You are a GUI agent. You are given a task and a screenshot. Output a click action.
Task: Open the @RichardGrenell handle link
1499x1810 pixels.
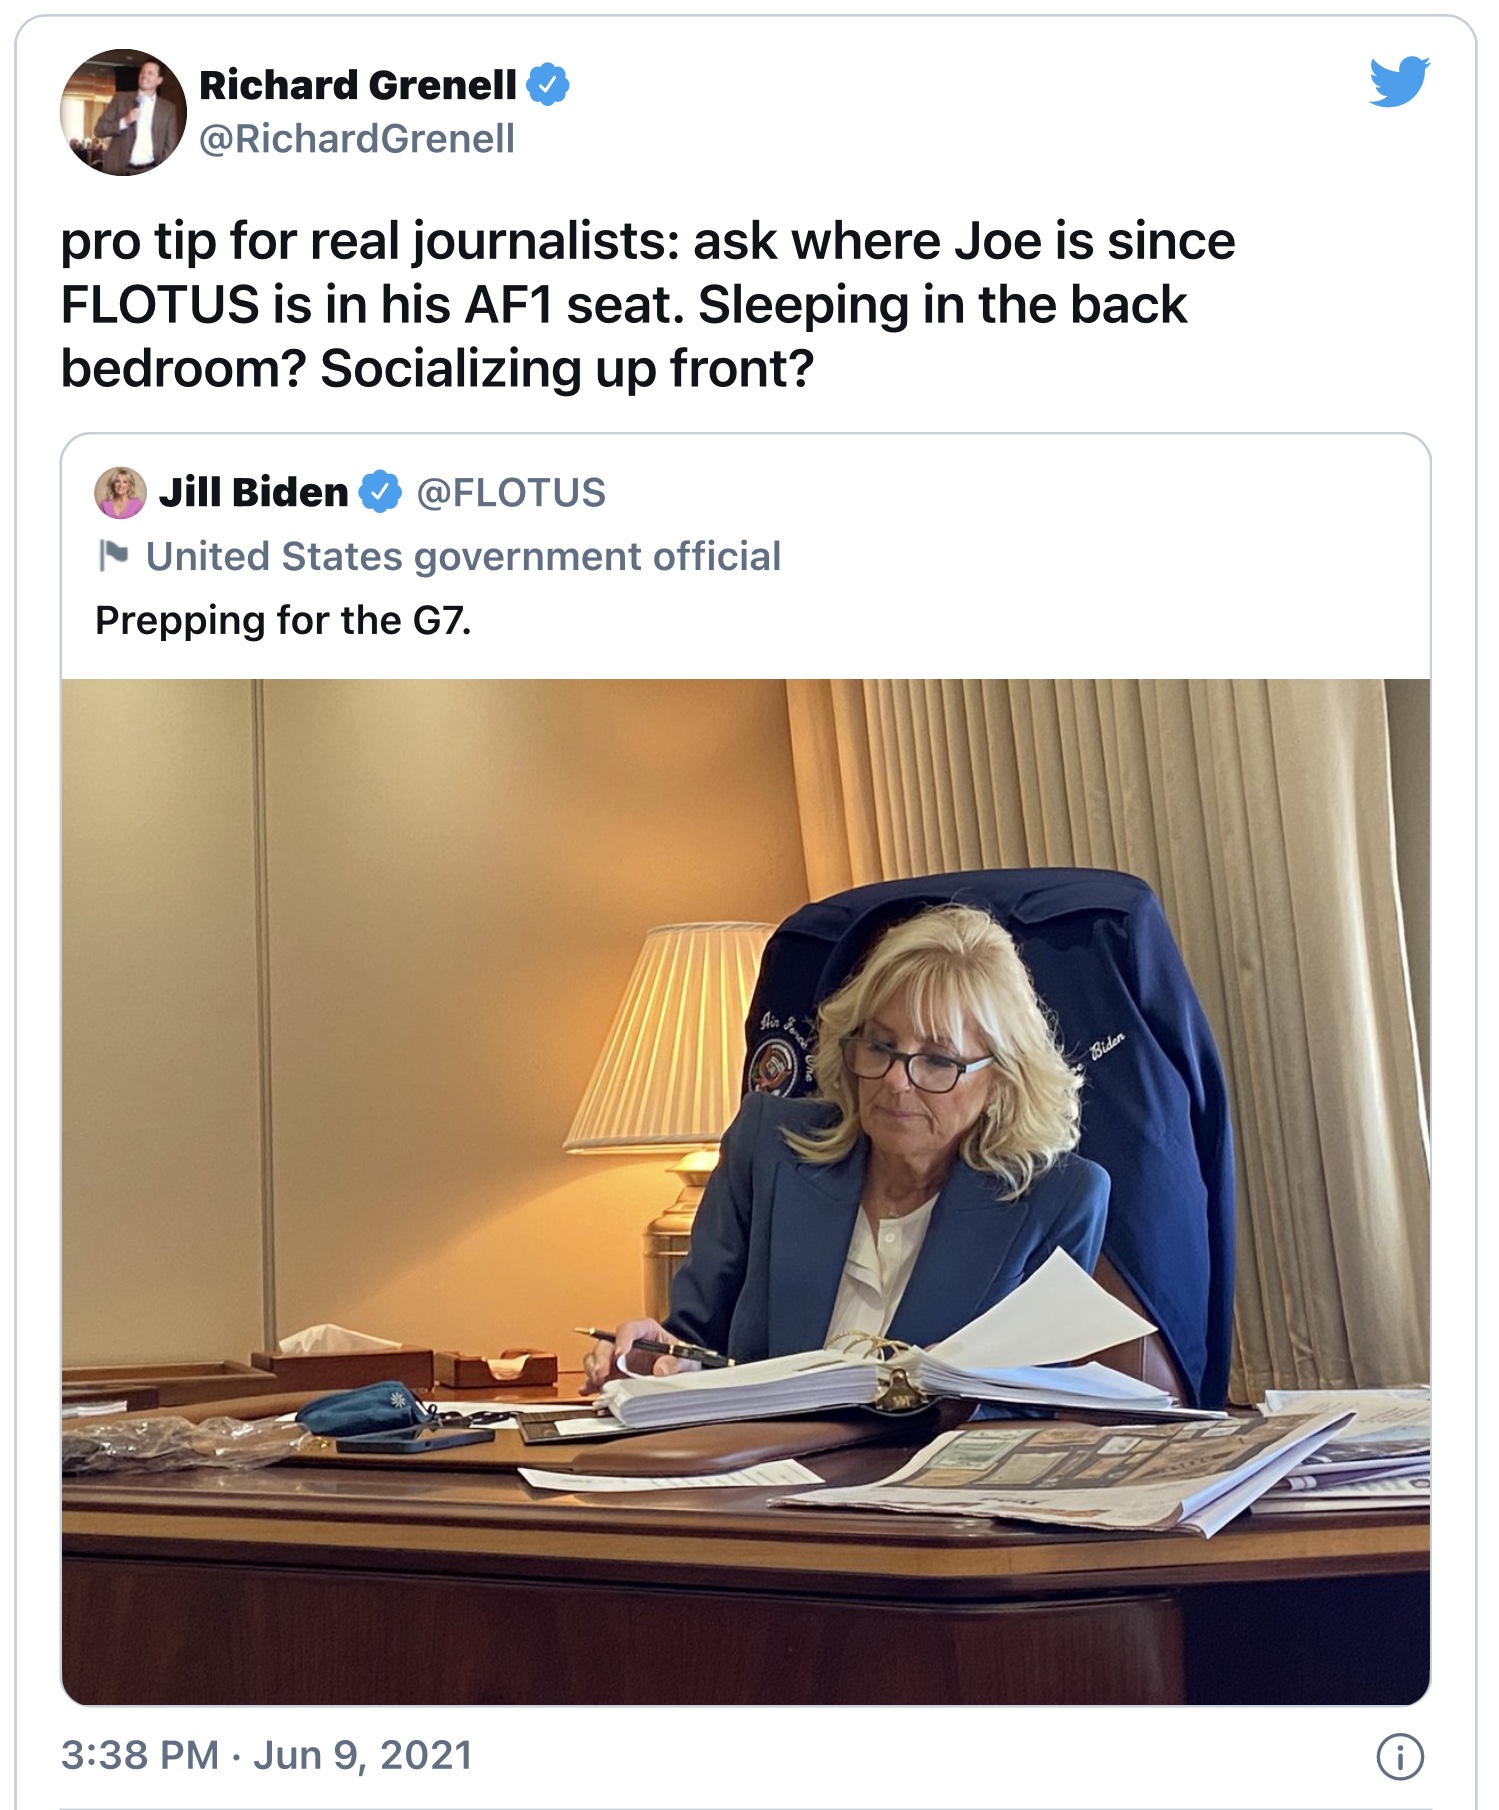[x=357, y=138]
